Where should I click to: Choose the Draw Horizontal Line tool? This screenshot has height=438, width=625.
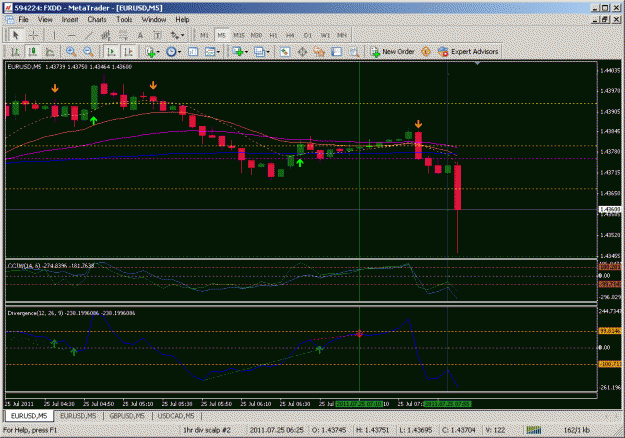[x=71, y=35]
